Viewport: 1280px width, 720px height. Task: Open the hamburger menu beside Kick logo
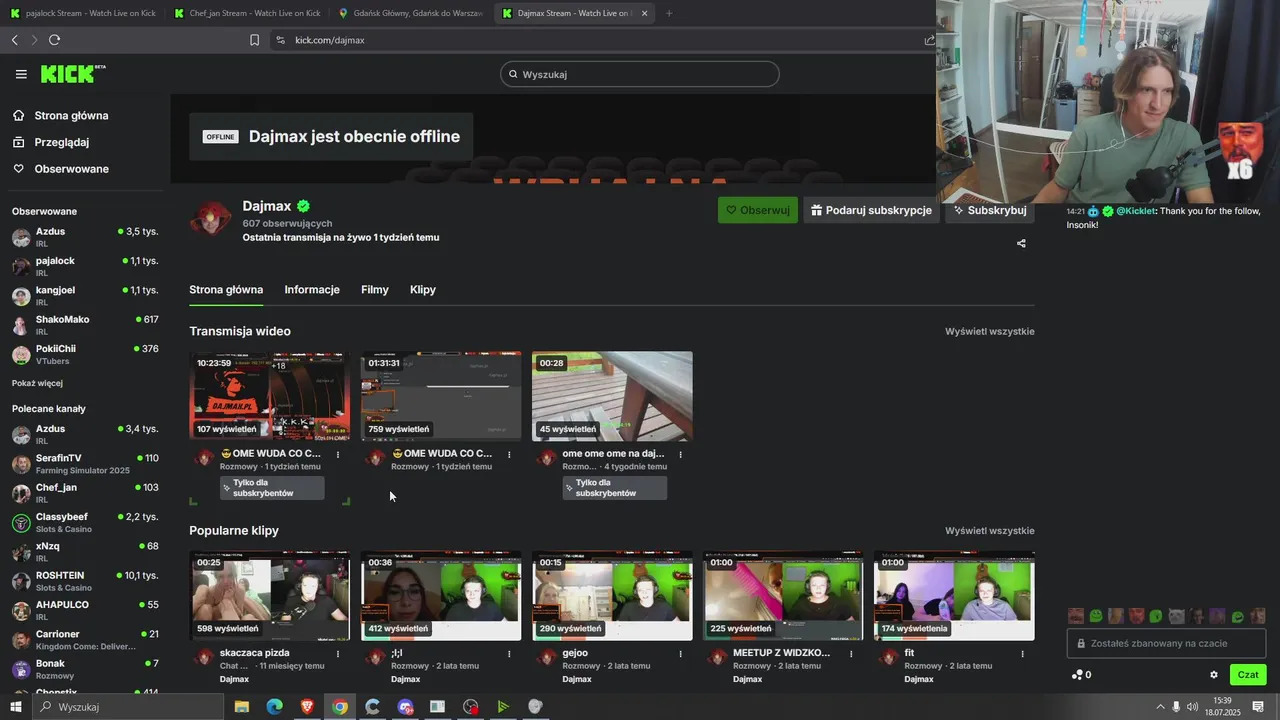(x=21, y=74)
